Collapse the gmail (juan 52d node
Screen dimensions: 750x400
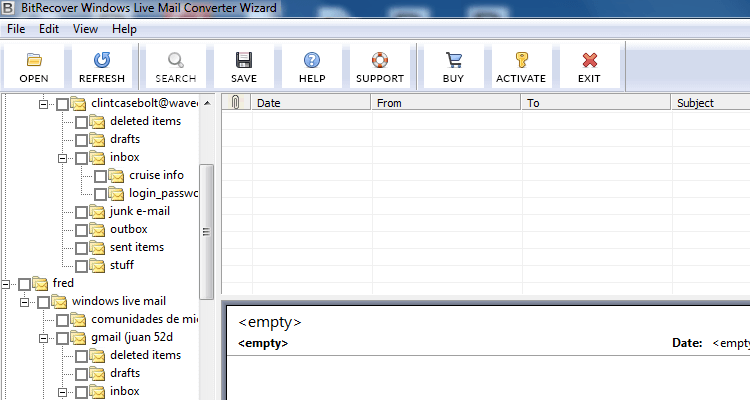click(x=44, y=338)
